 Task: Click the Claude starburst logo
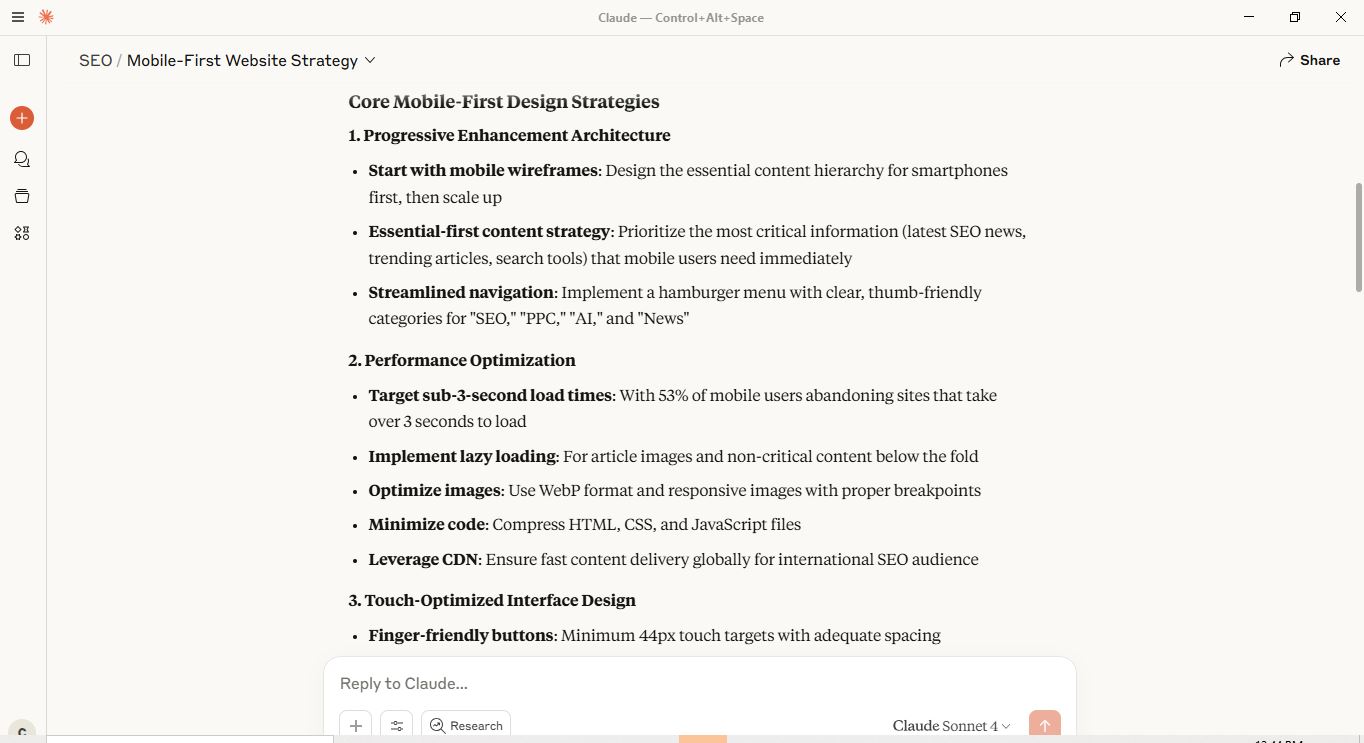coord(45,17)
